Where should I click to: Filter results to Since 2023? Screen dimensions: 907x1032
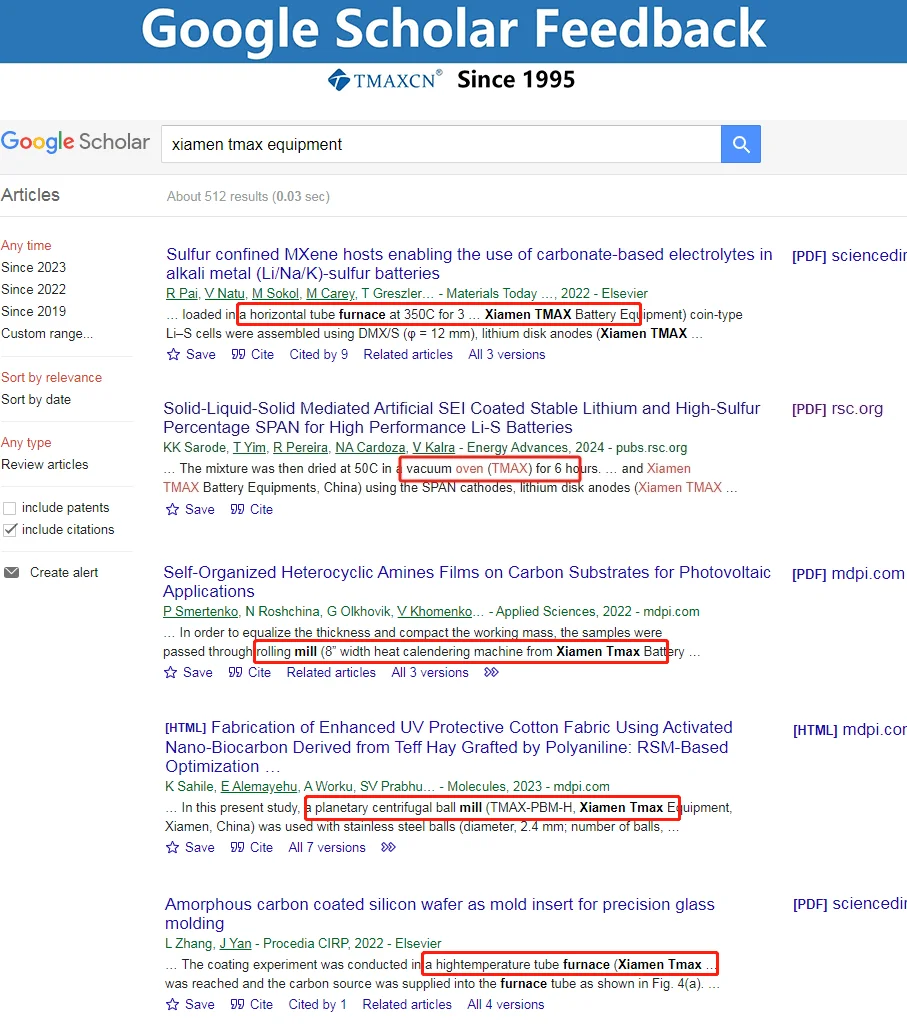point(33,267)
